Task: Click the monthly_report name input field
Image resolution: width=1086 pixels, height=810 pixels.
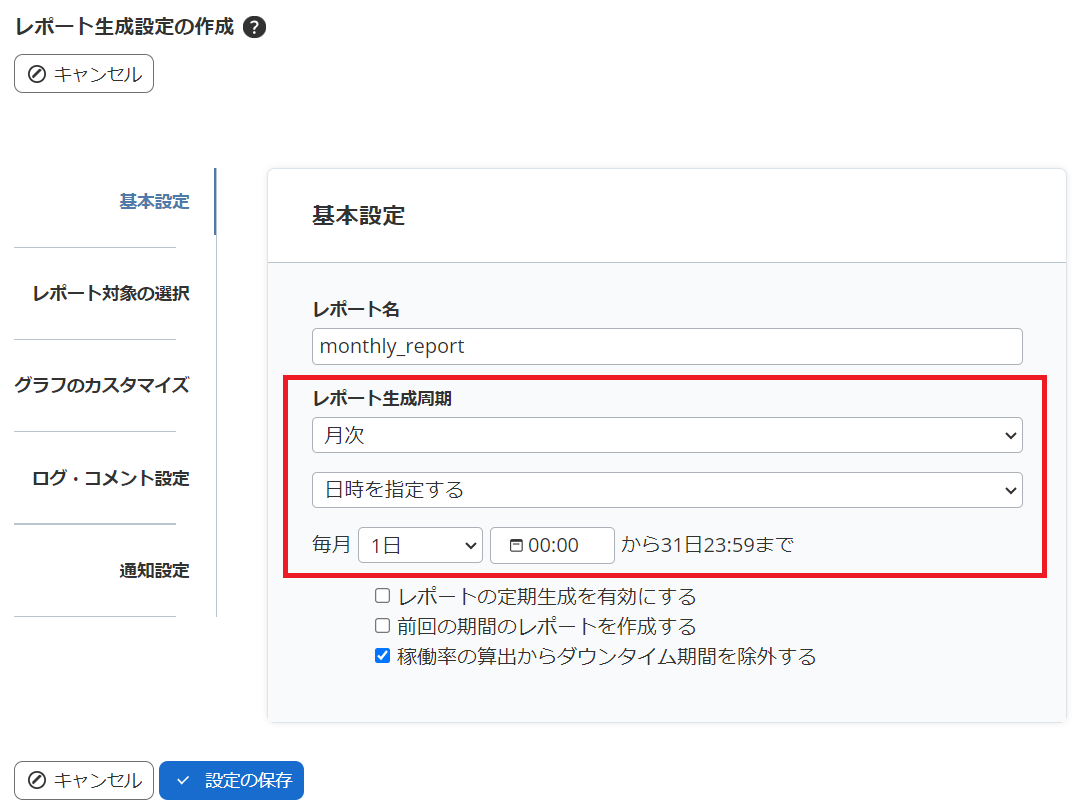Action: tap(667, 346)
